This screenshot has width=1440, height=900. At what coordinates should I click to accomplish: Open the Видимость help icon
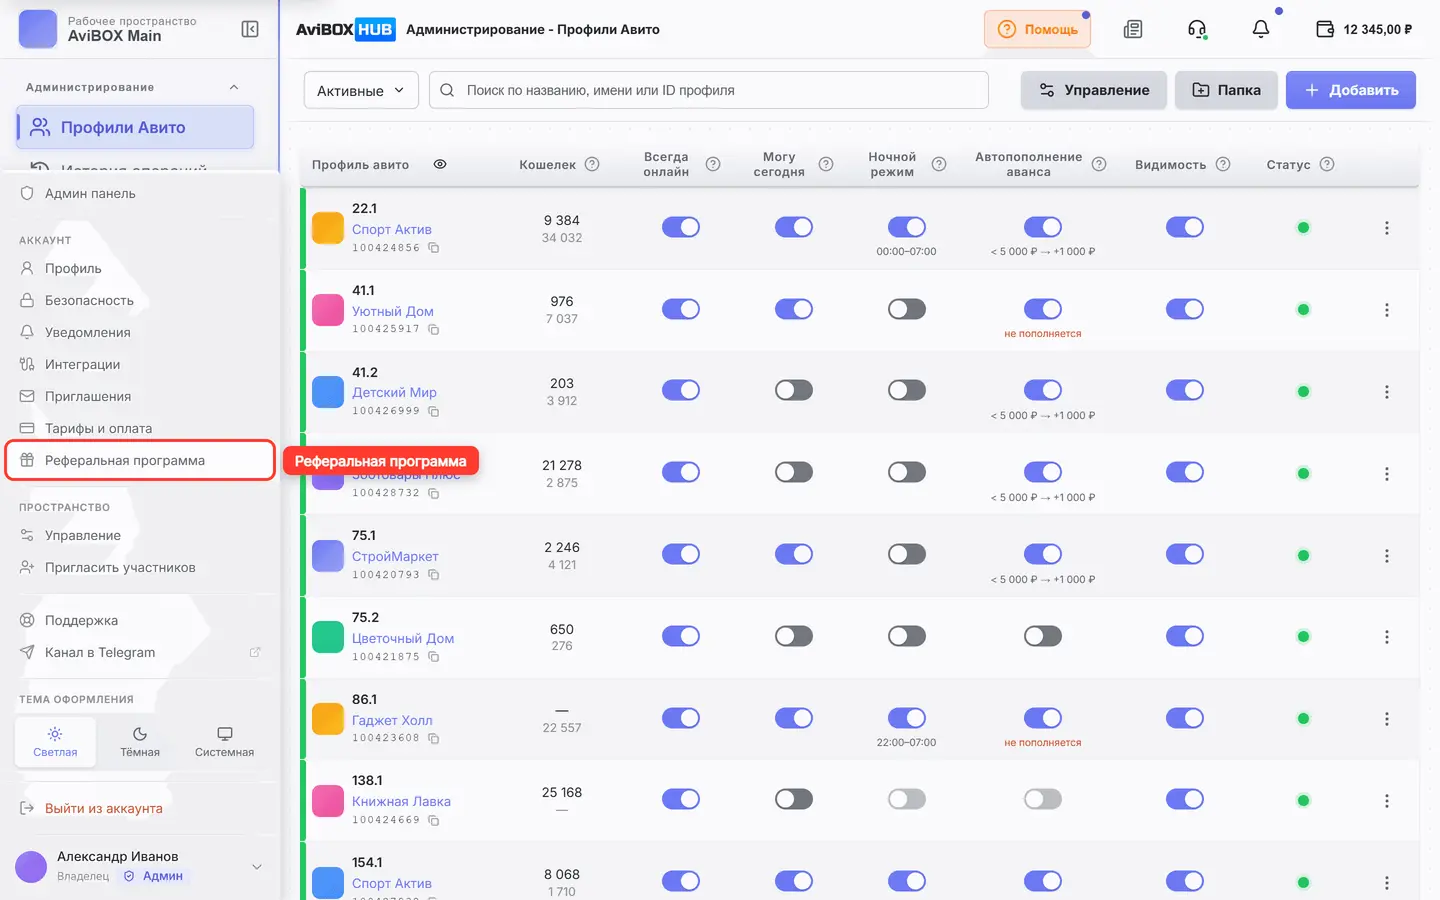click(1223, 164)
